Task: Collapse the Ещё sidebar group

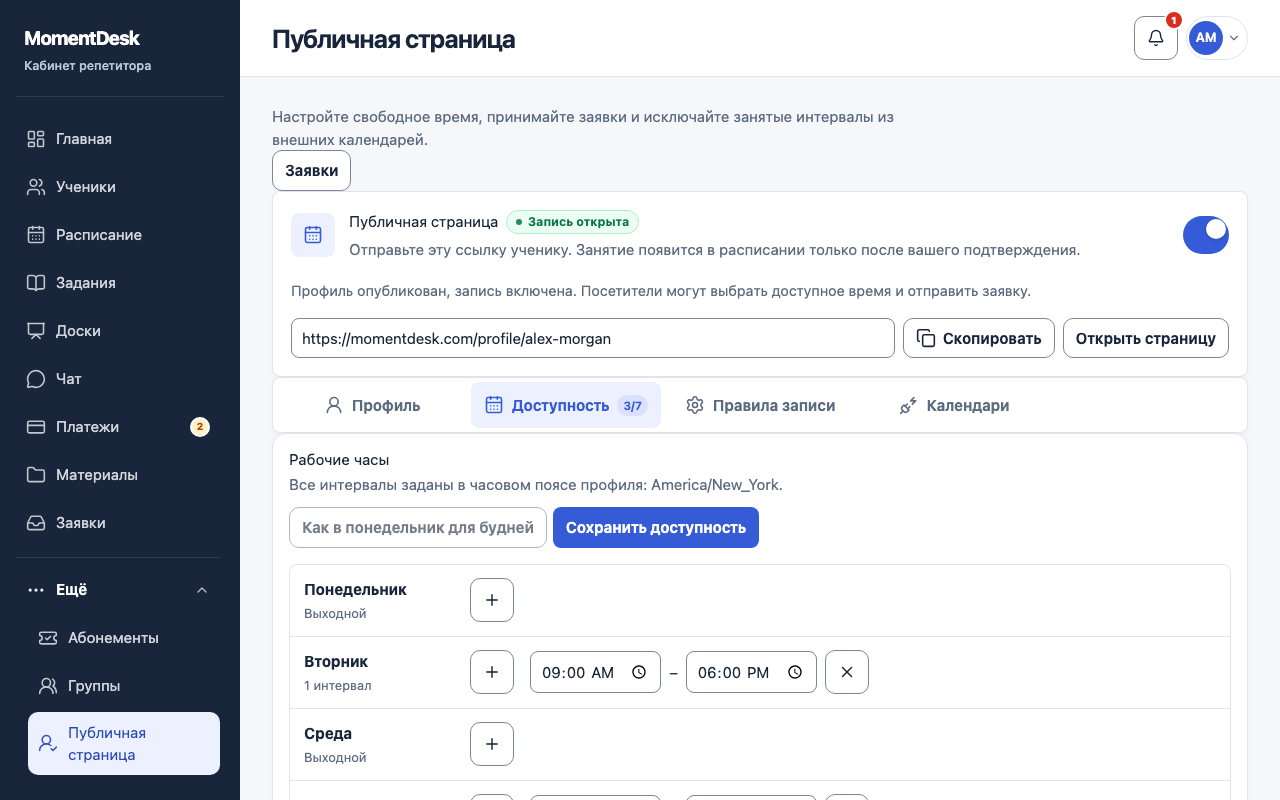Action: [x=120, y=590]
